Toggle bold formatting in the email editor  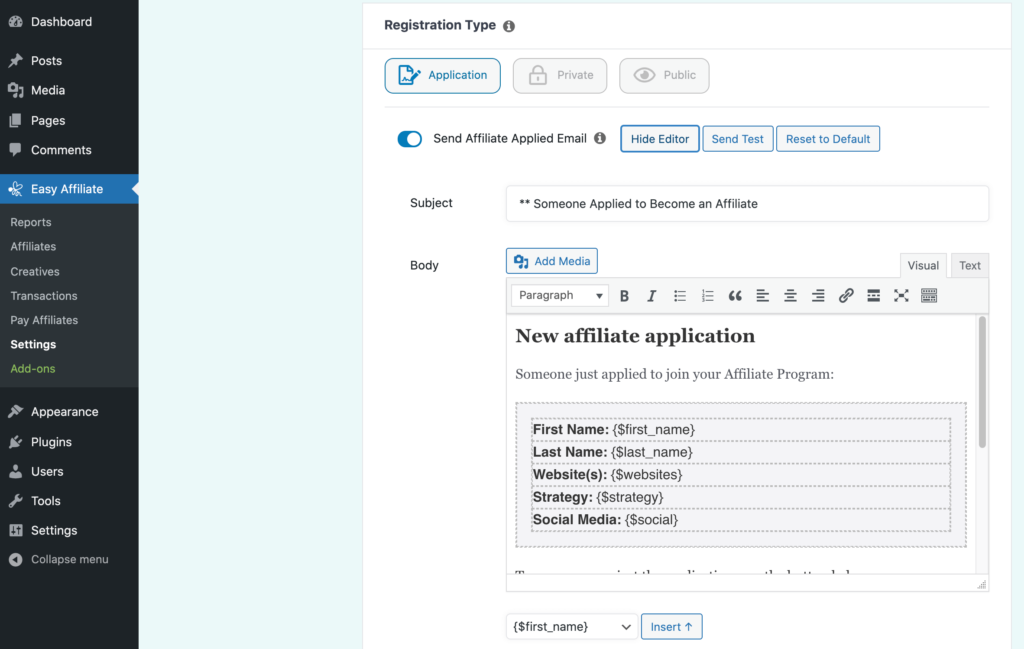coord(624,295)
